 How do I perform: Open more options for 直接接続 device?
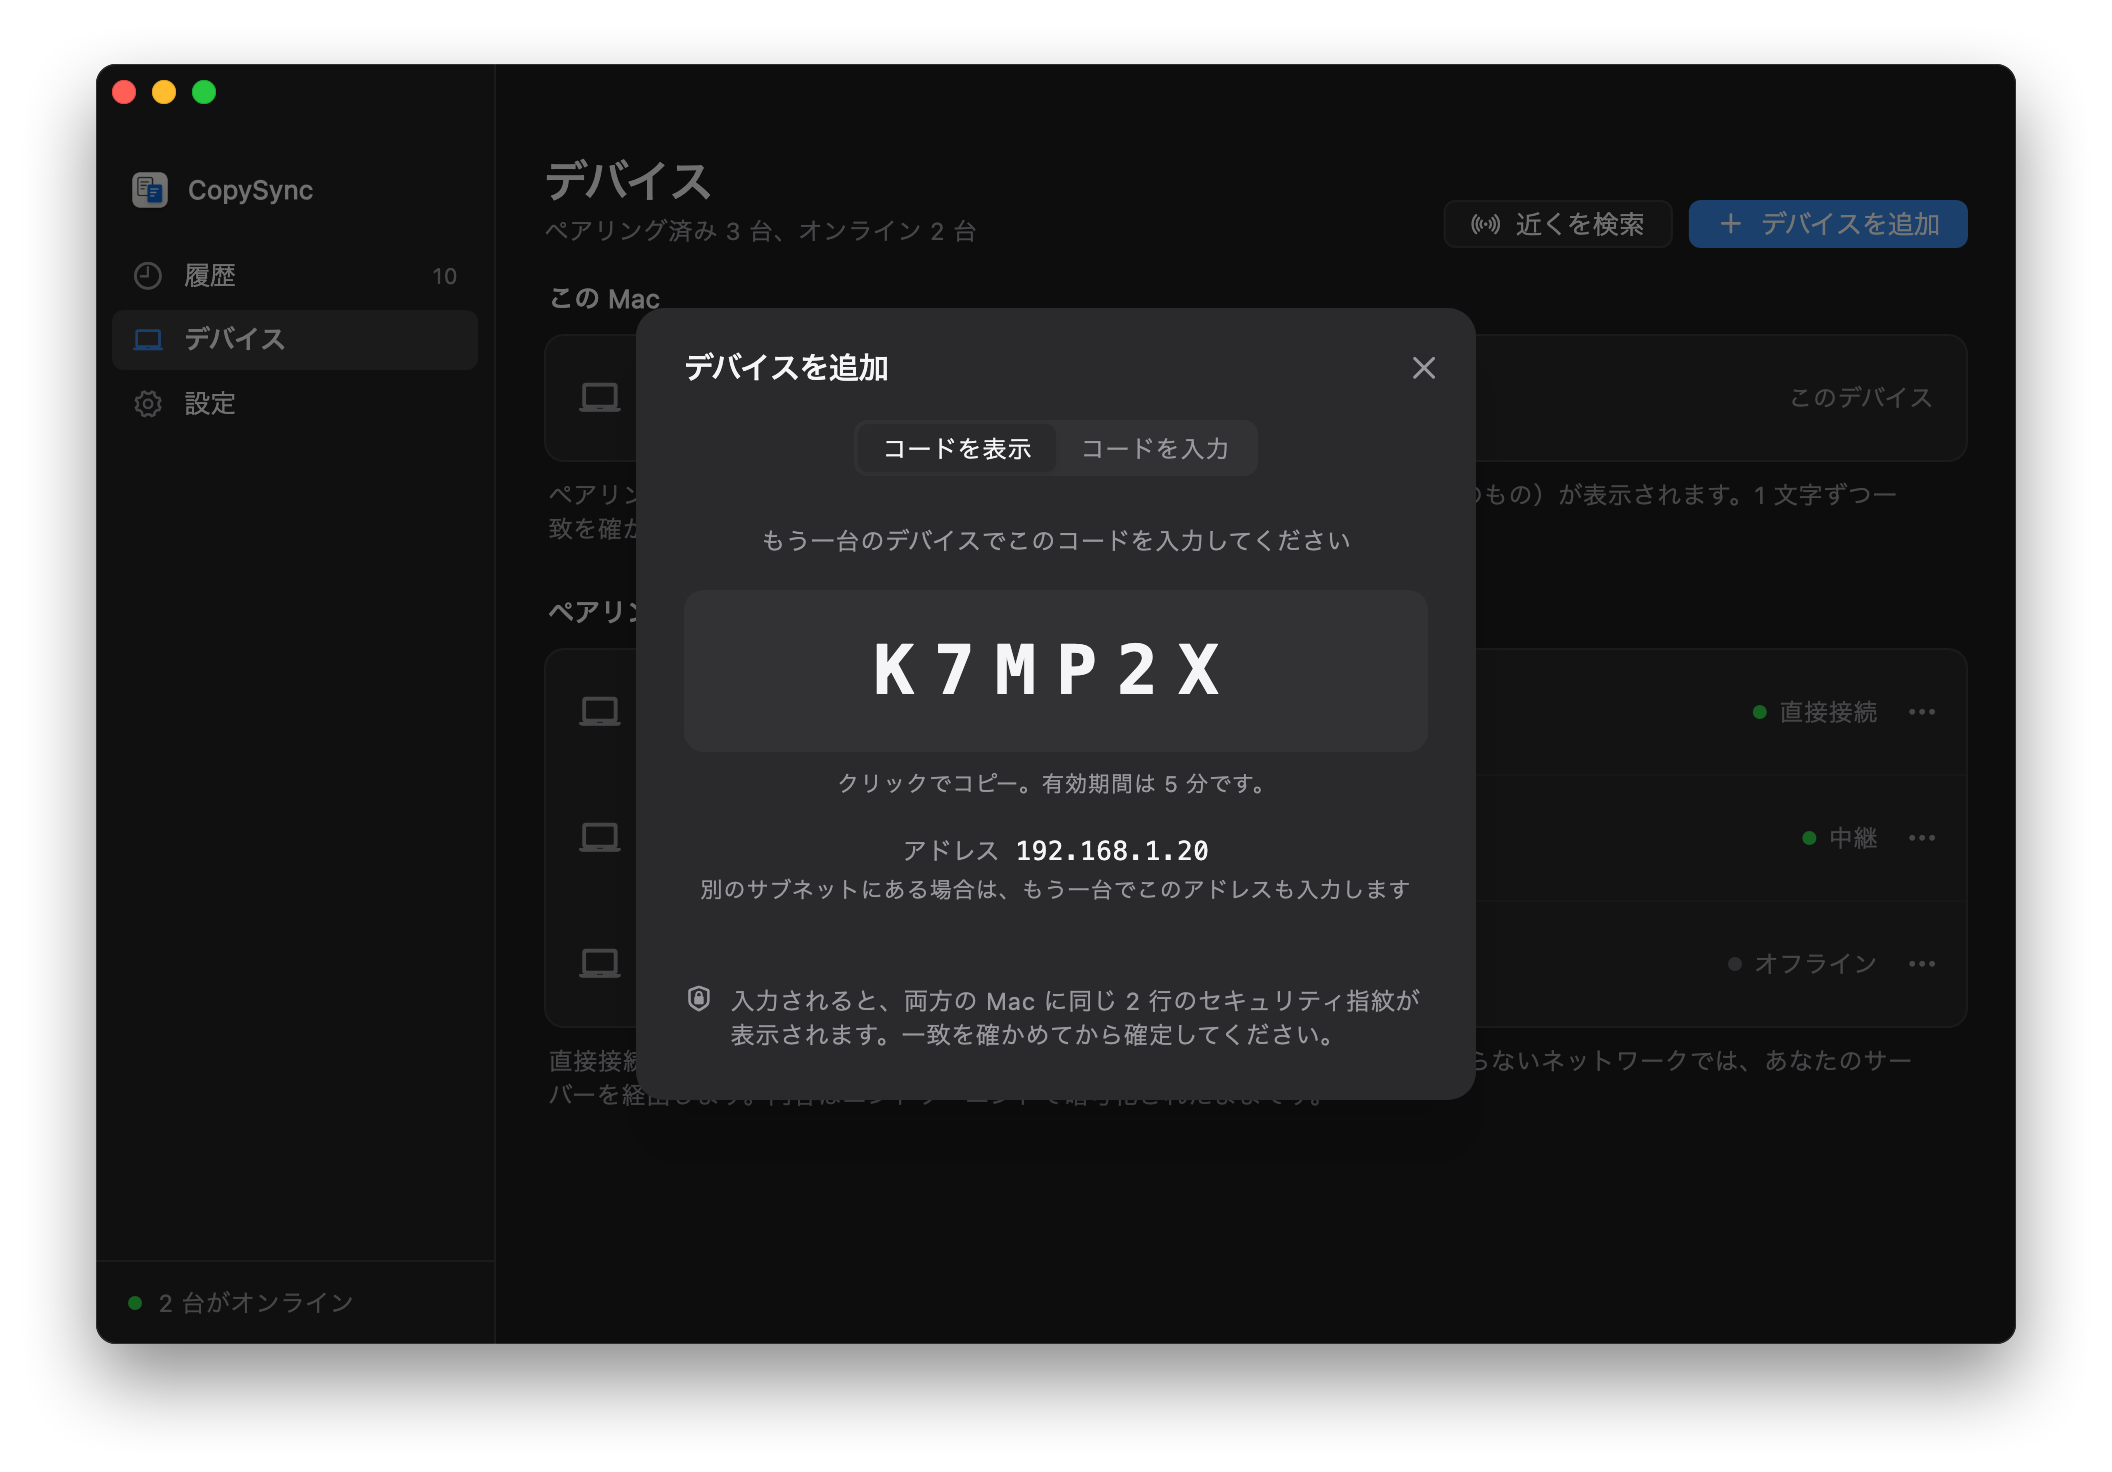click(1921, 712)
